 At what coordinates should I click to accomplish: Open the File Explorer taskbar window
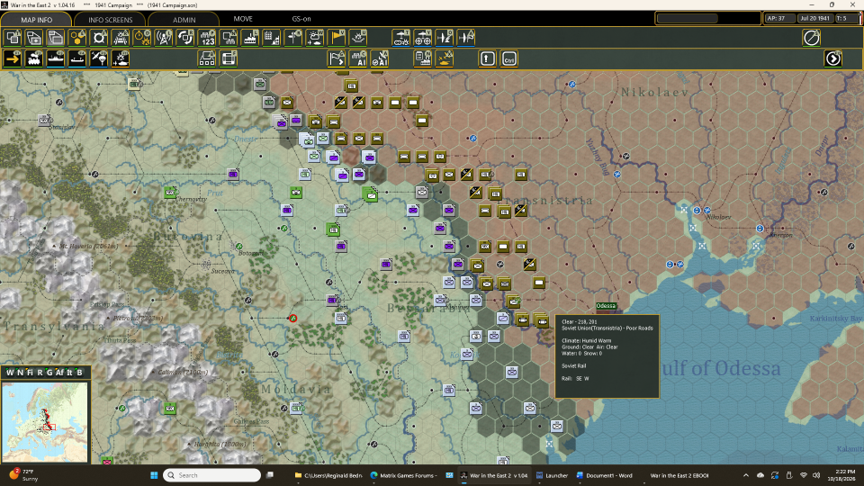pos(328,475)
